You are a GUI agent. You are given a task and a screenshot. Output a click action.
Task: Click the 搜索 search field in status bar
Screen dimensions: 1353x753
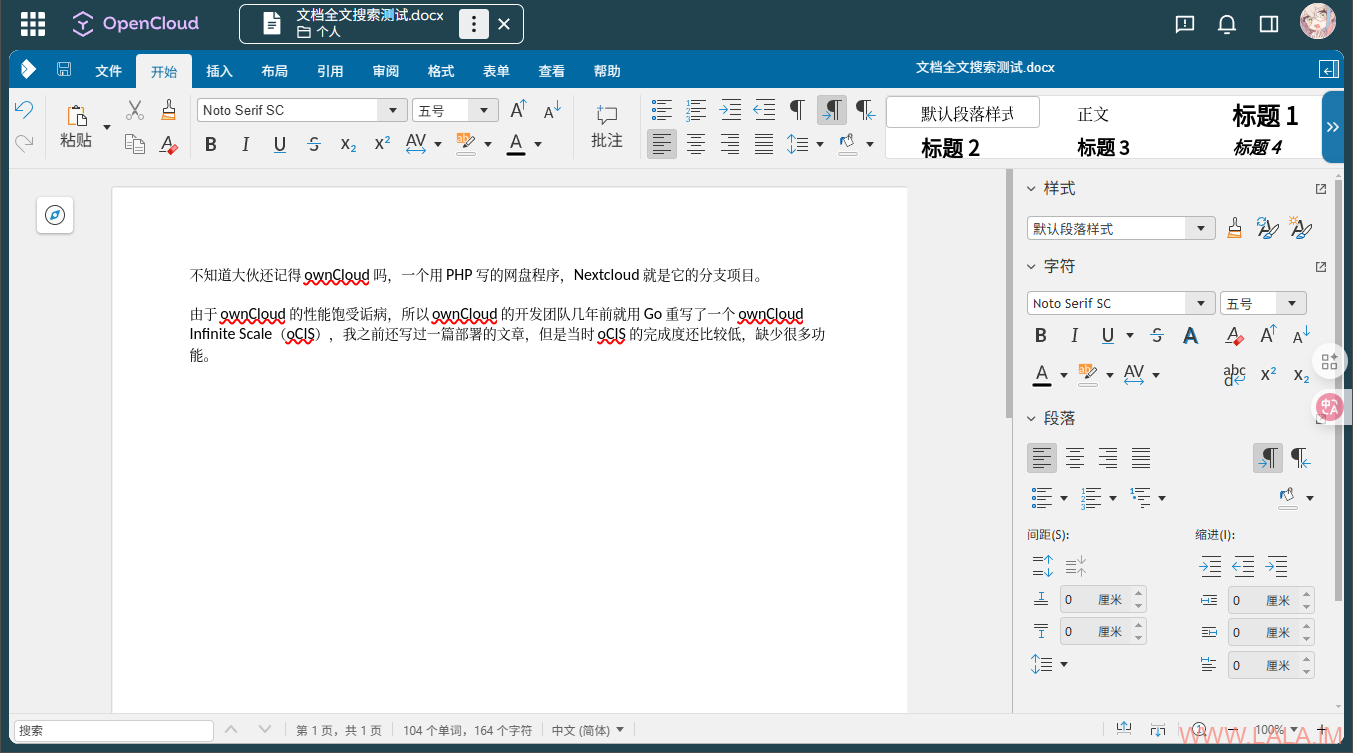click(113, 731)
